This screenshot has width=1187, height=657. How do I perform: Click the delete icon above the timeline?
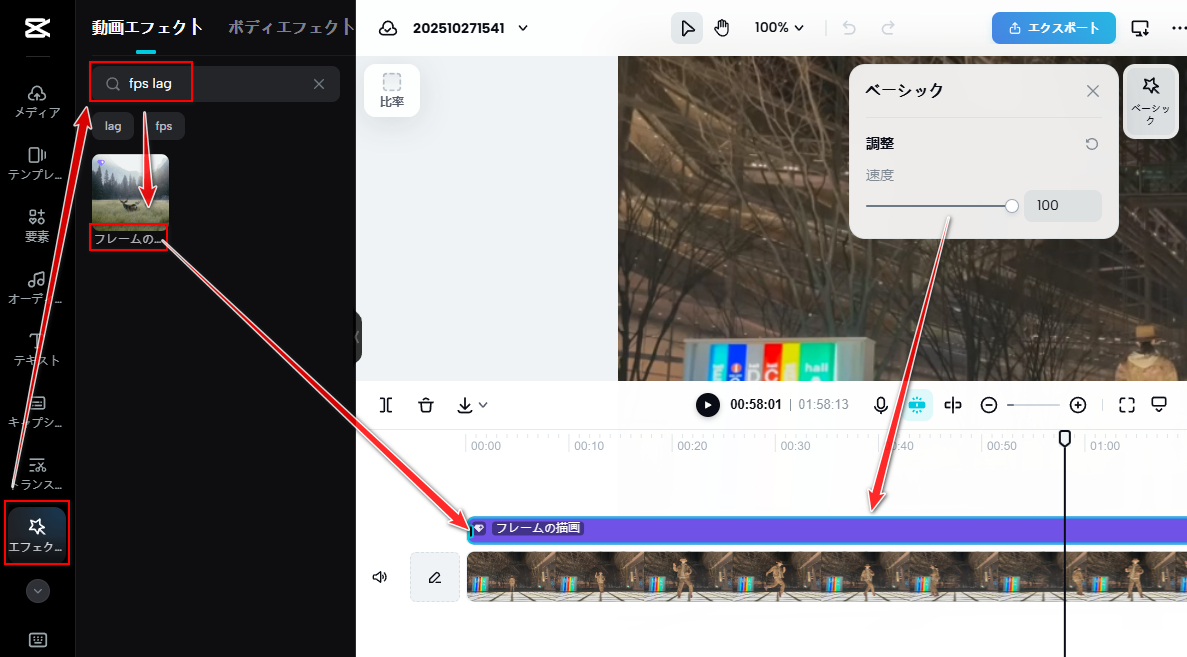[x=426, y=405]
